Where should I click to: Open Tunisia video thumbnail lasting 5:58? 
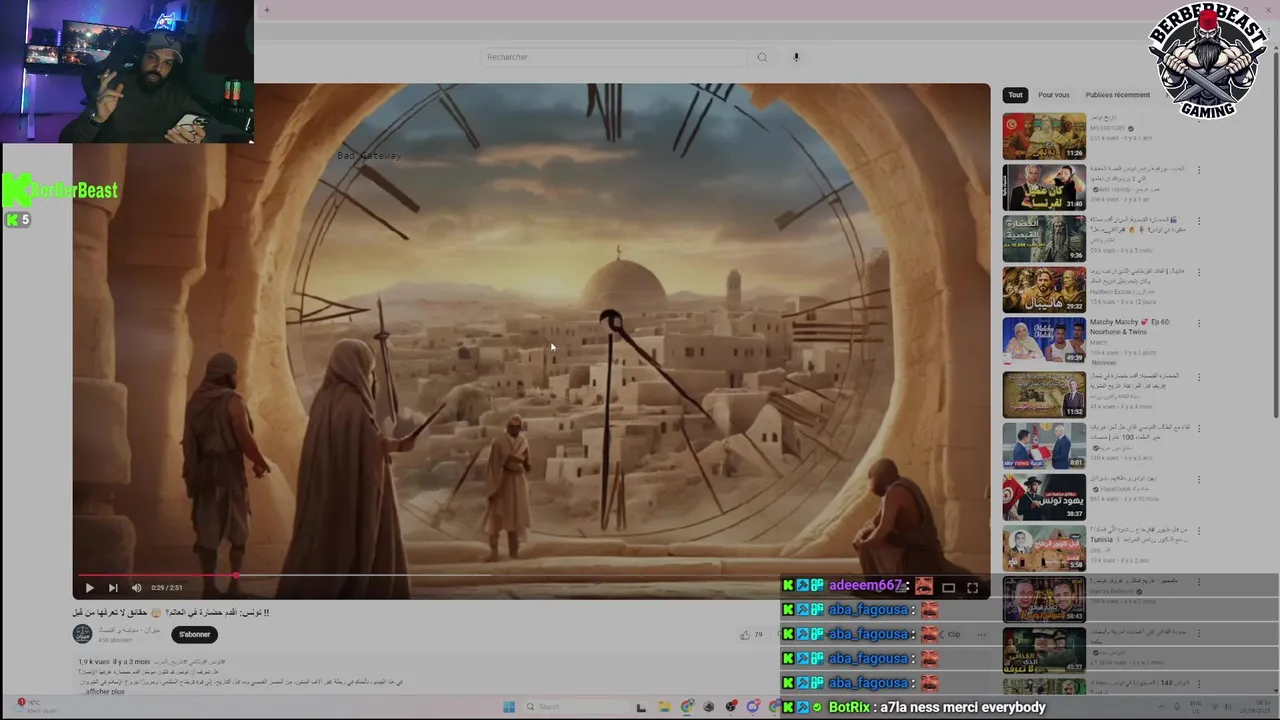1044,548
